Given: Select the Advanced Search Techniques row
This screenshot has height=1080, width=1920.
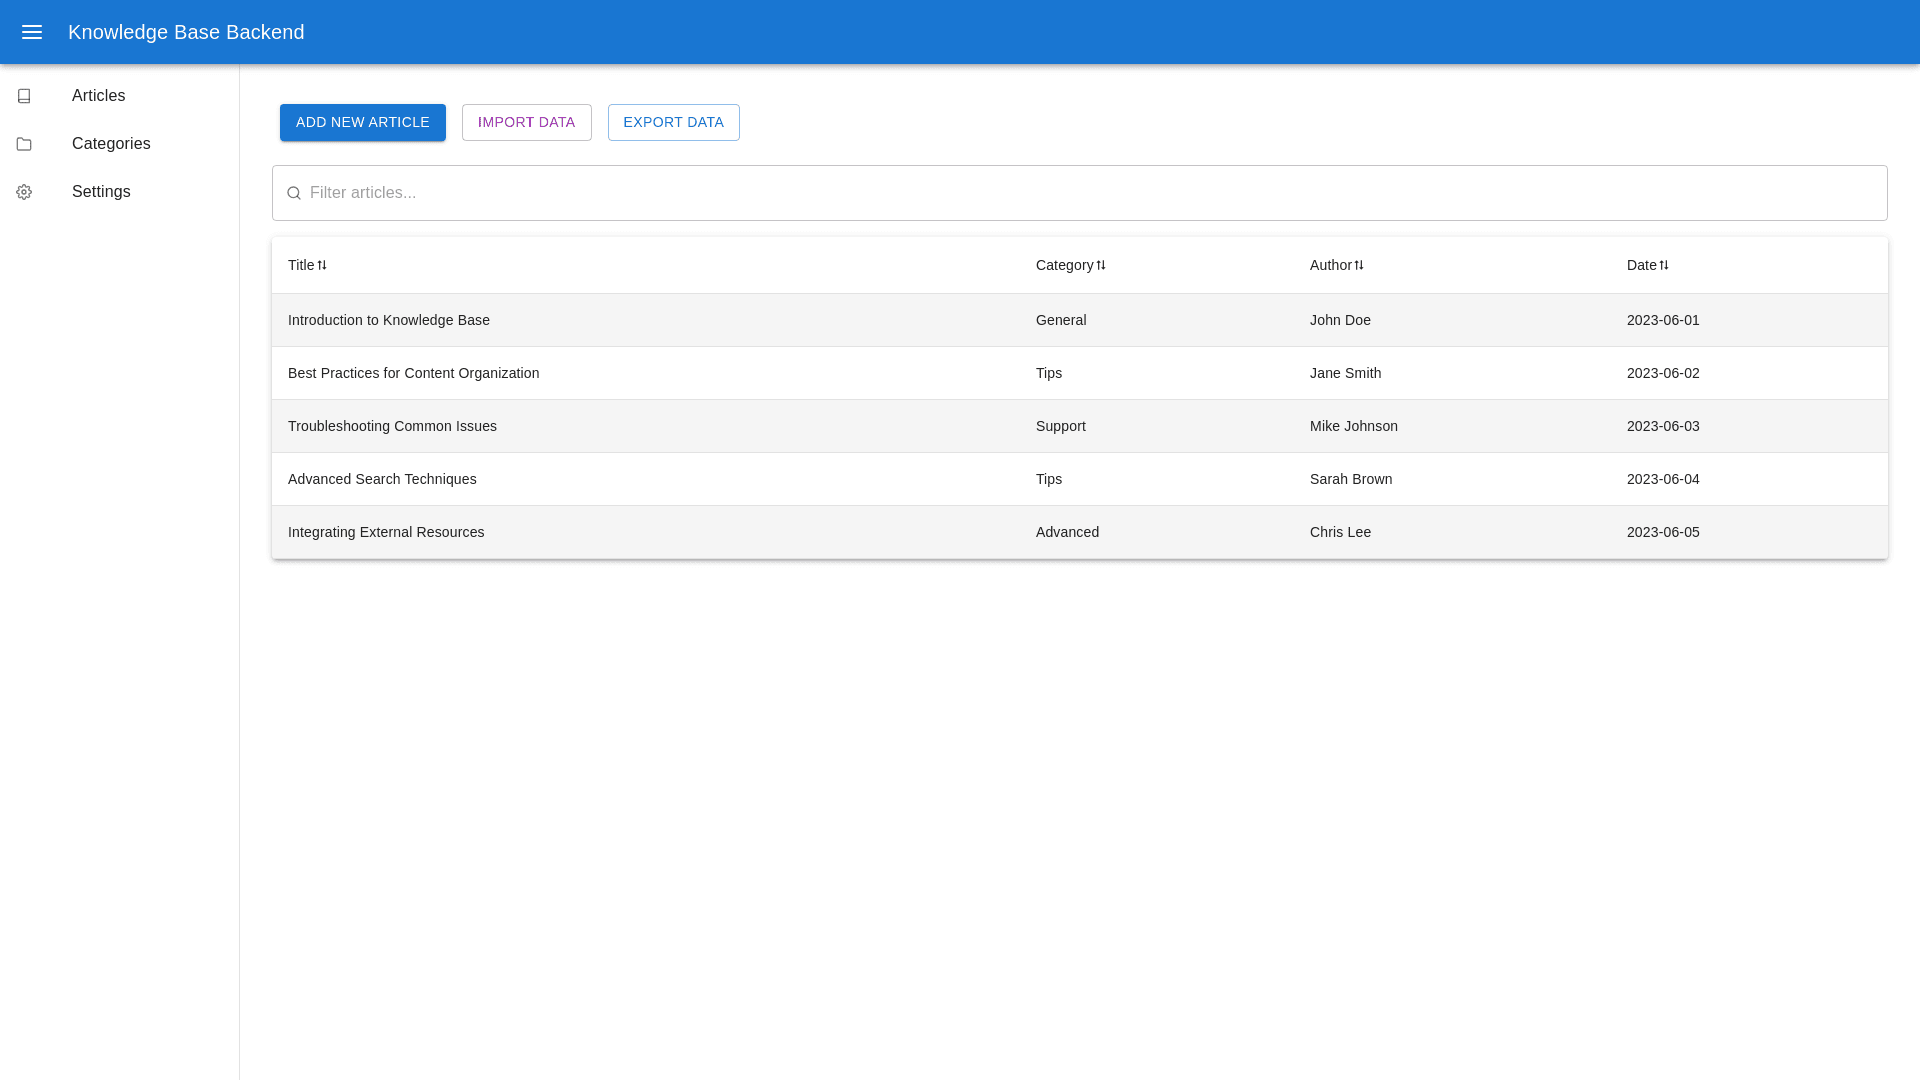Looking at the screenshot, I should (382, 479).
